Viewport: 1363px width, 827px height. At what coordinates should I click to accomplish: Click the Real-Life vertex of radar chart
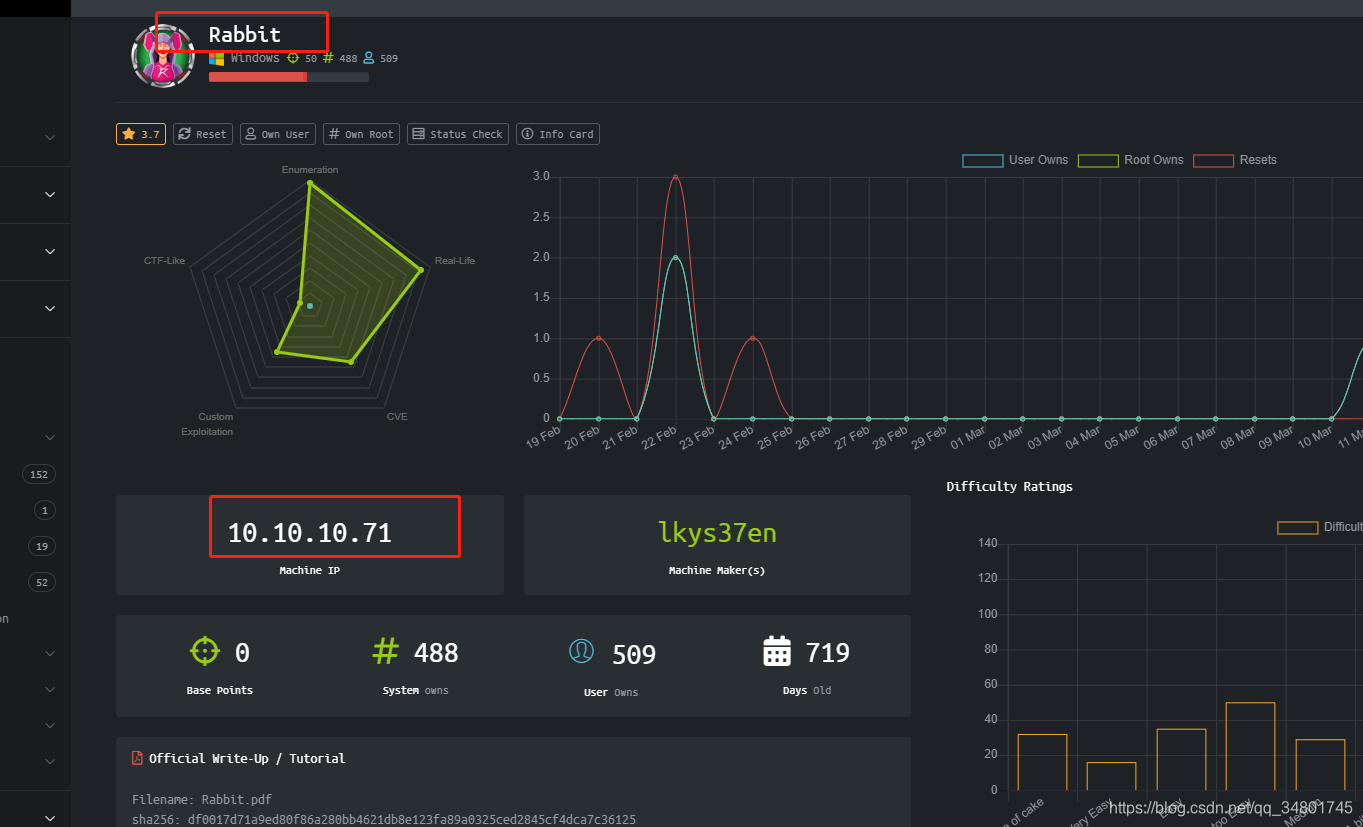[422, 270]
